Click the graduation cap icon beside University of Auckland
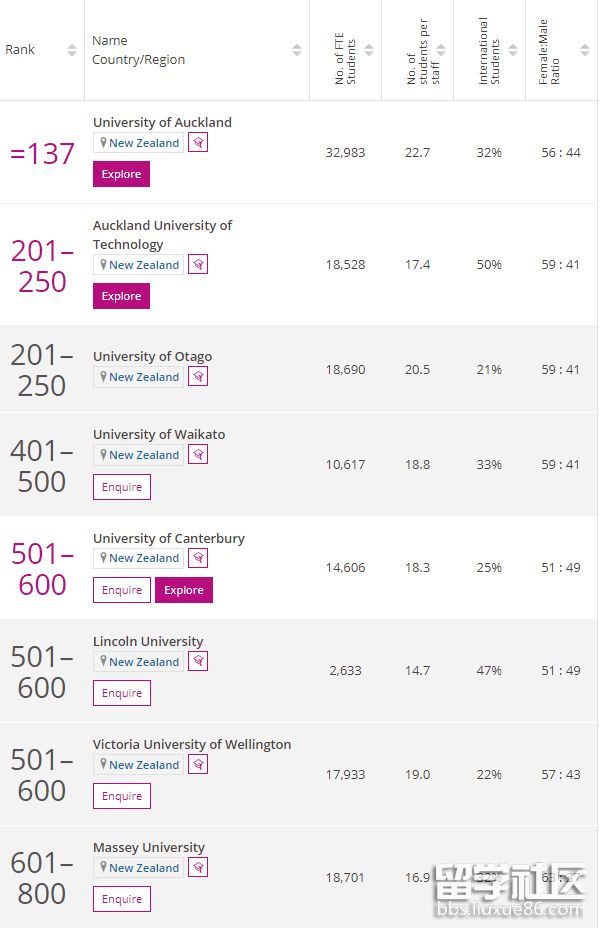Image resolution: width=600 pixels, height=931 pixels. coord(198,143)
